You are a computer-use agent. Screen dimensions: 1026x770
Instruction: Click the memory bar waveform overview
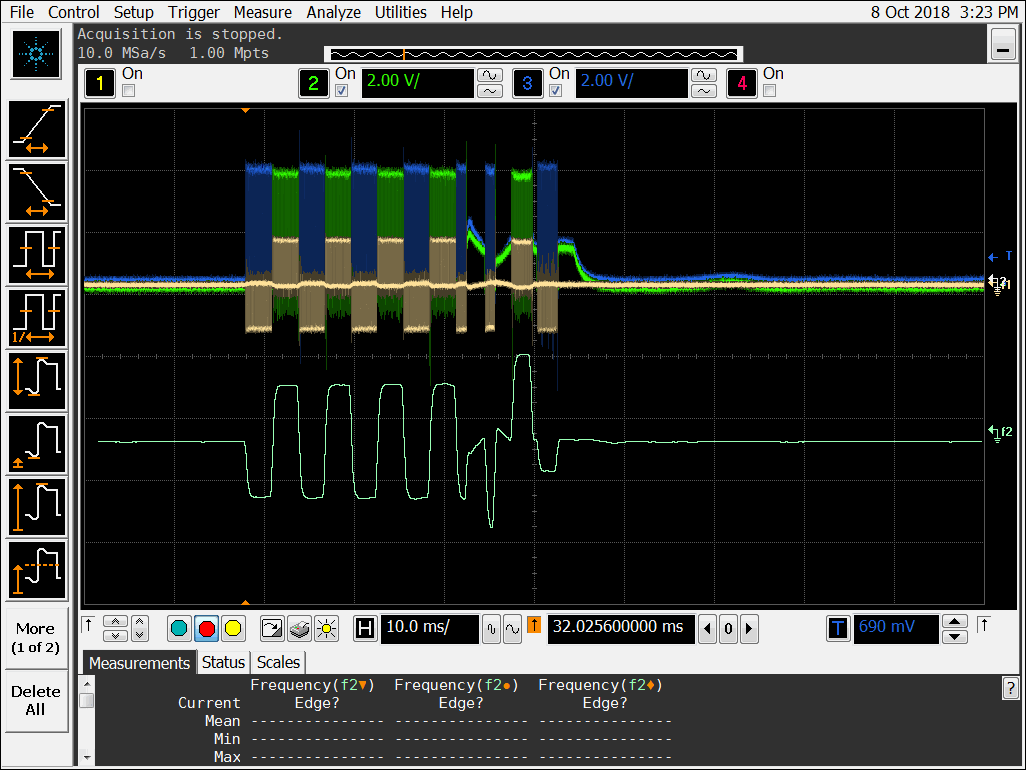pyautogui.click(x=534, y=54)
